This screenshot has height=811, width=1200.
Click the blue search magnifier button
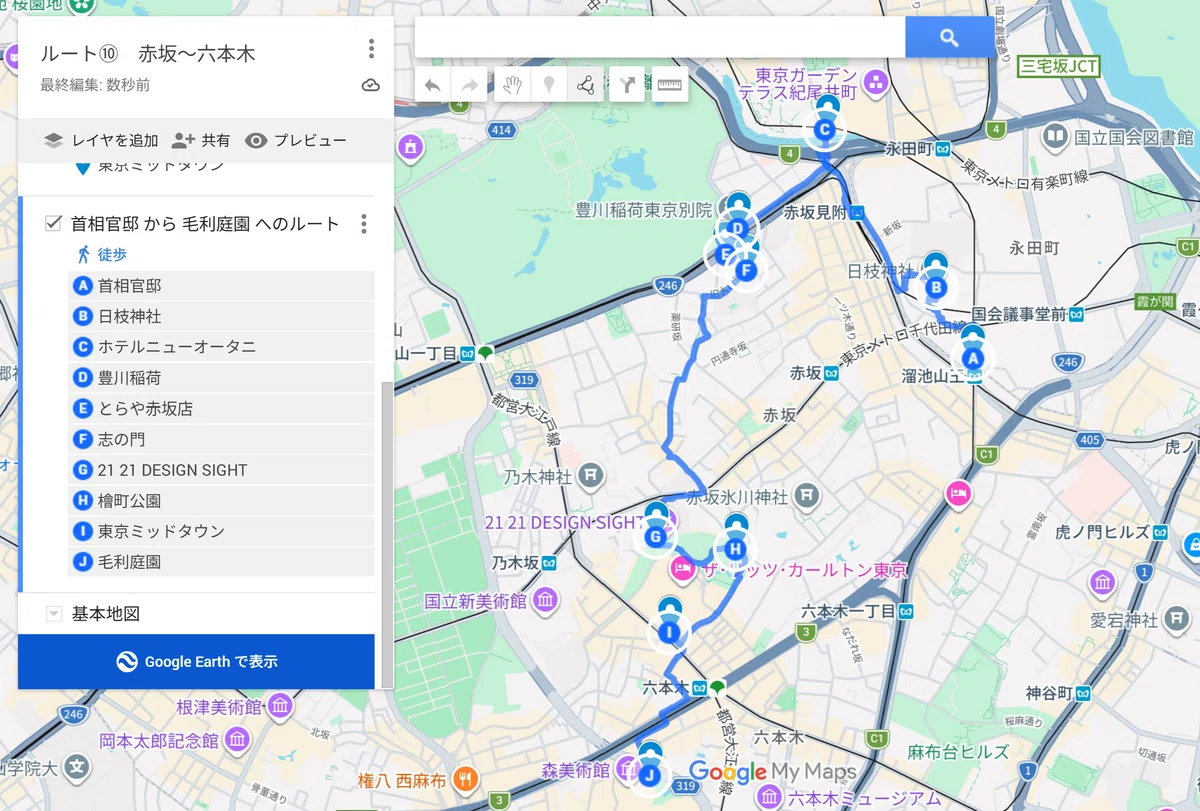(x=950, y=38)
